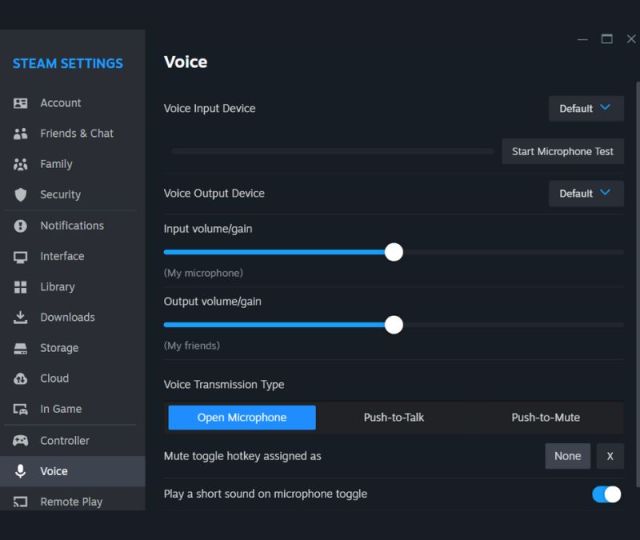Open the Downloads arrow icon
This screenshot has width=640, height=540.
point(20,317)
